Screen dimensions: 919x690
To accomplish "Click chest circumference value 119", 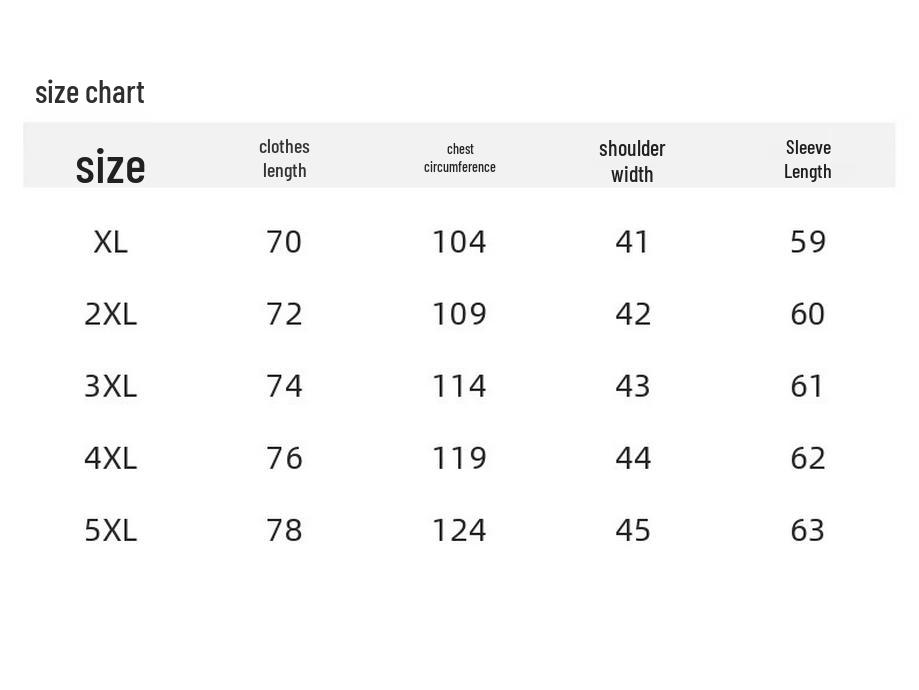I will tap(459, 458).
